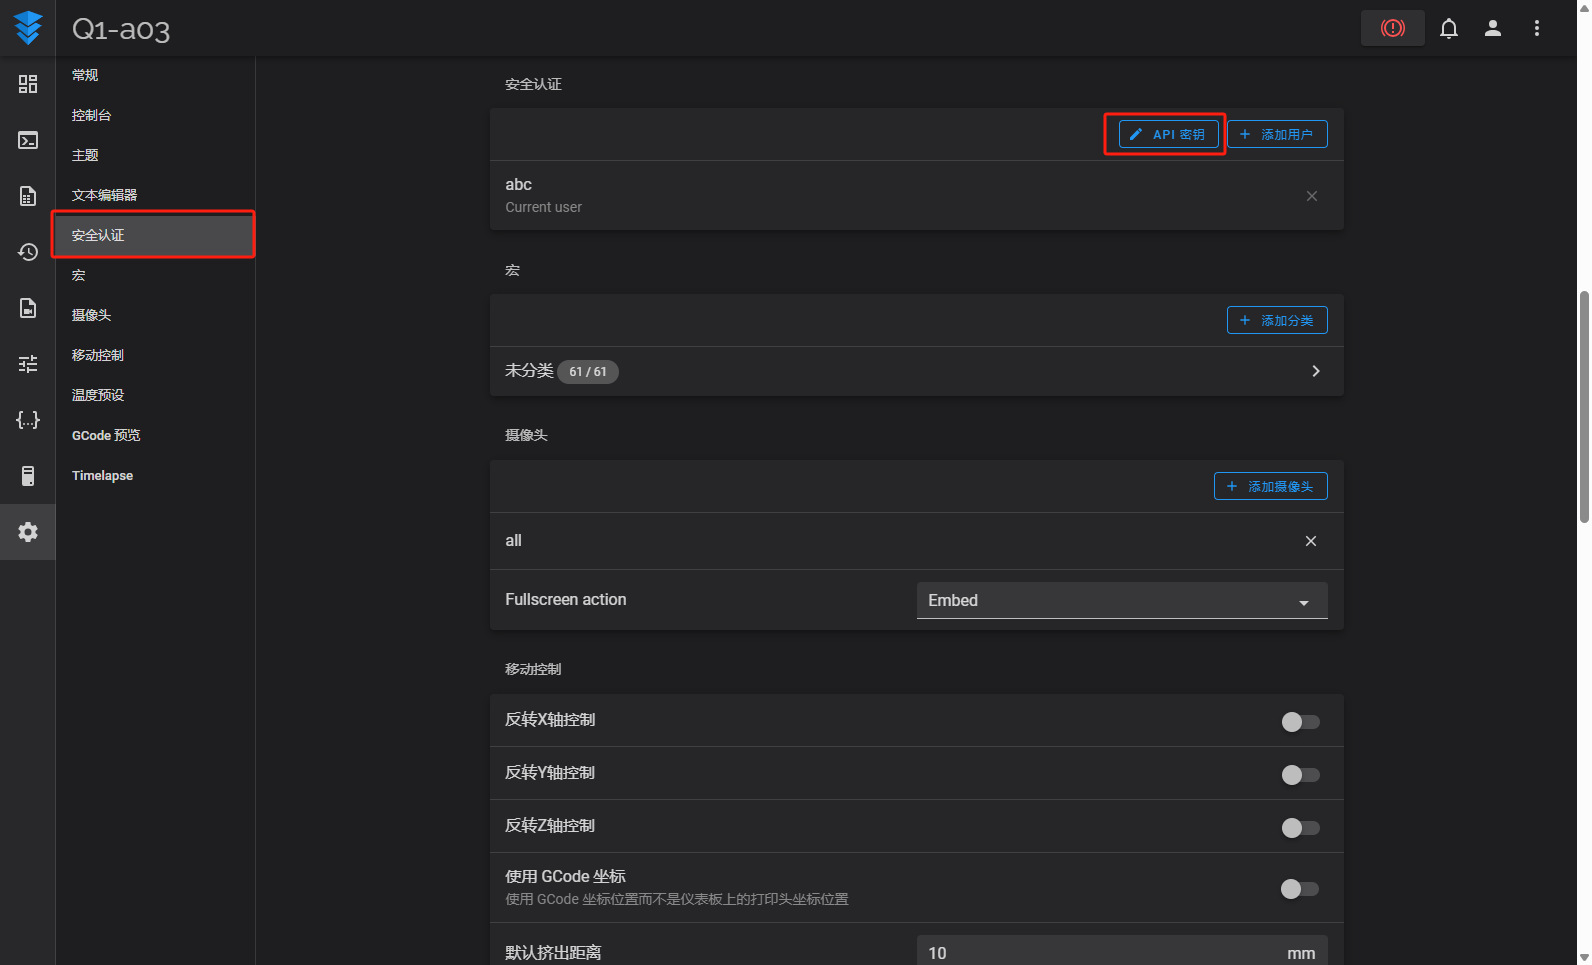Select 摄像头 in the settings menu
Image resolution: width=1592 pixels, height=965 pixels.
tap(92, 315)
